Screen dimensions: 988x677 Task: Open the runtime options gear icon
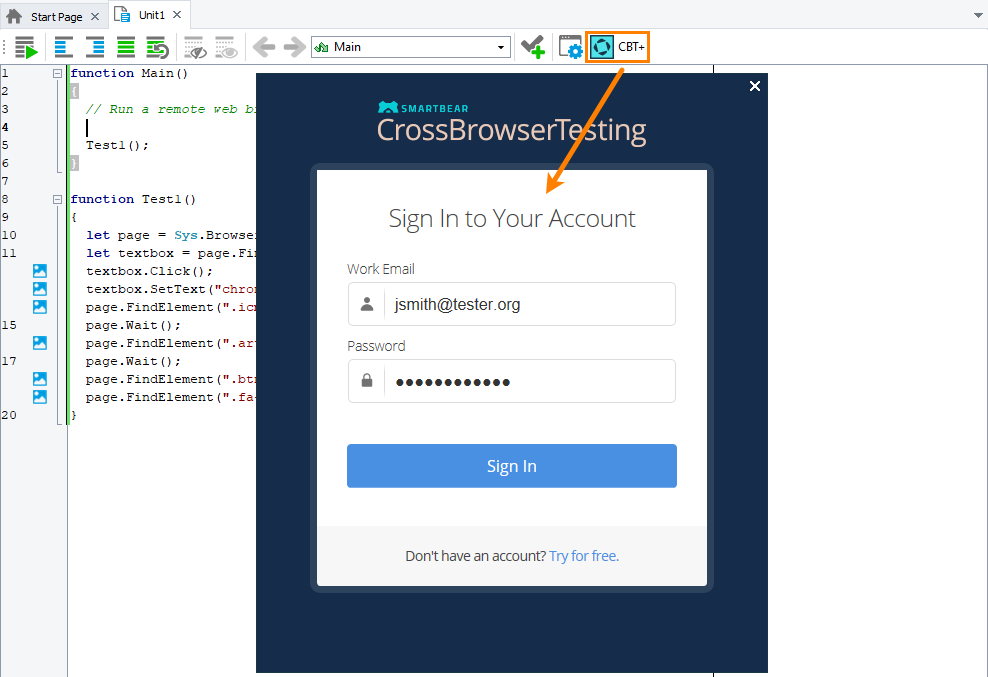pos(570,46)
